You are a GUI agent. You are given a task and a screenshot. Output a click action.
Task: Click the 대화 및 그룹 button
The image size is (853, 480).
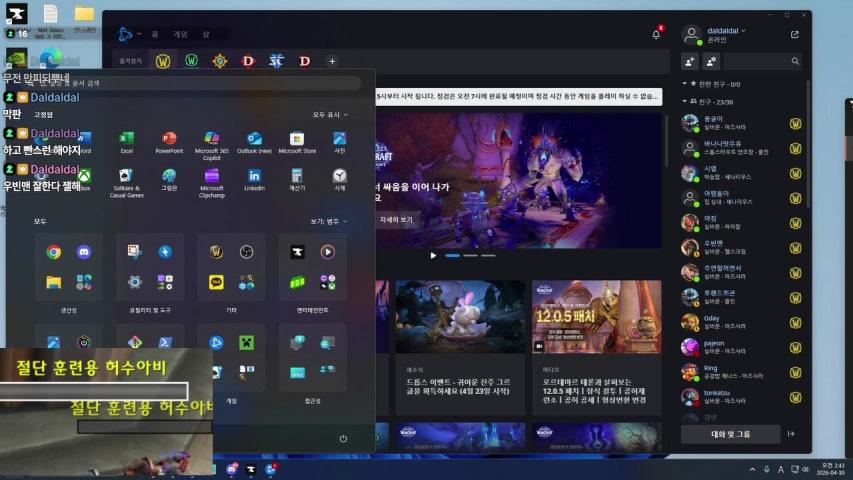tap(743, 433)
